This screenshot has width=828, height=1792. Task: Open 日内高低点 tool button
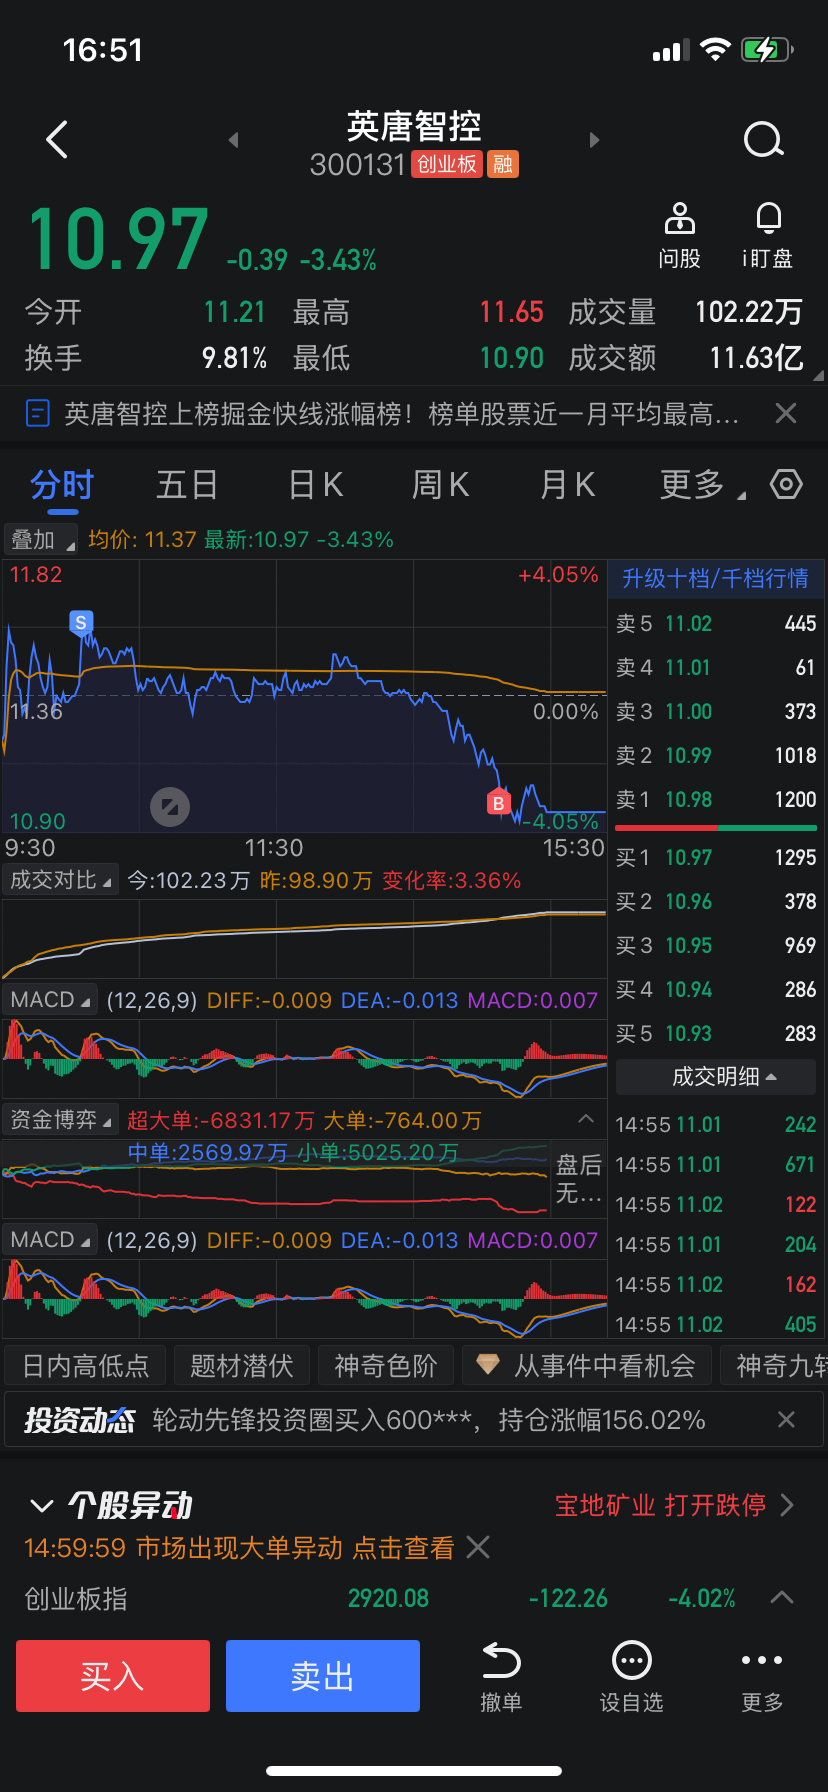86,1365
